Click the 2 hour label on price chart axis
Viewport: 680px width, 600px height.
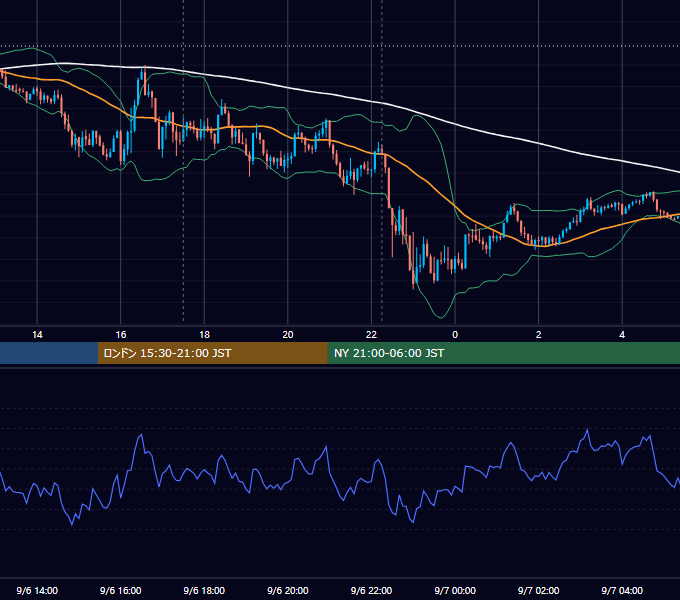(x=539, y=335)
